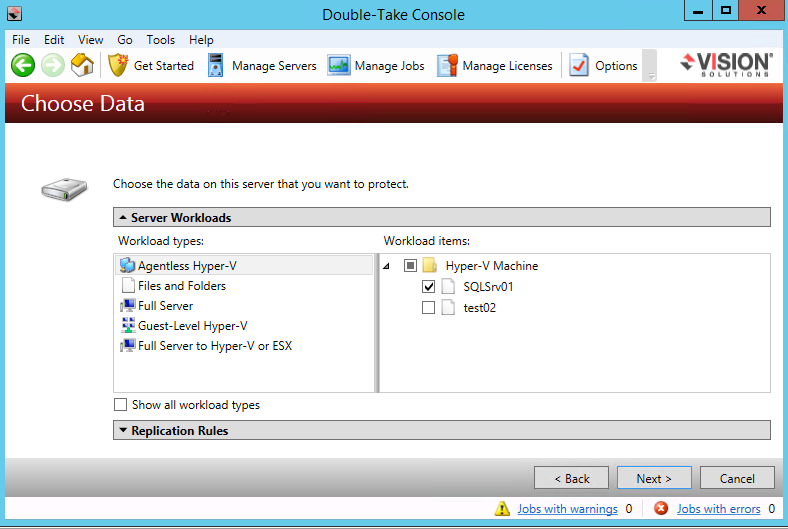Go back with the green arrow icon
This screenshot has height=529, width=788.
[23, 65]
